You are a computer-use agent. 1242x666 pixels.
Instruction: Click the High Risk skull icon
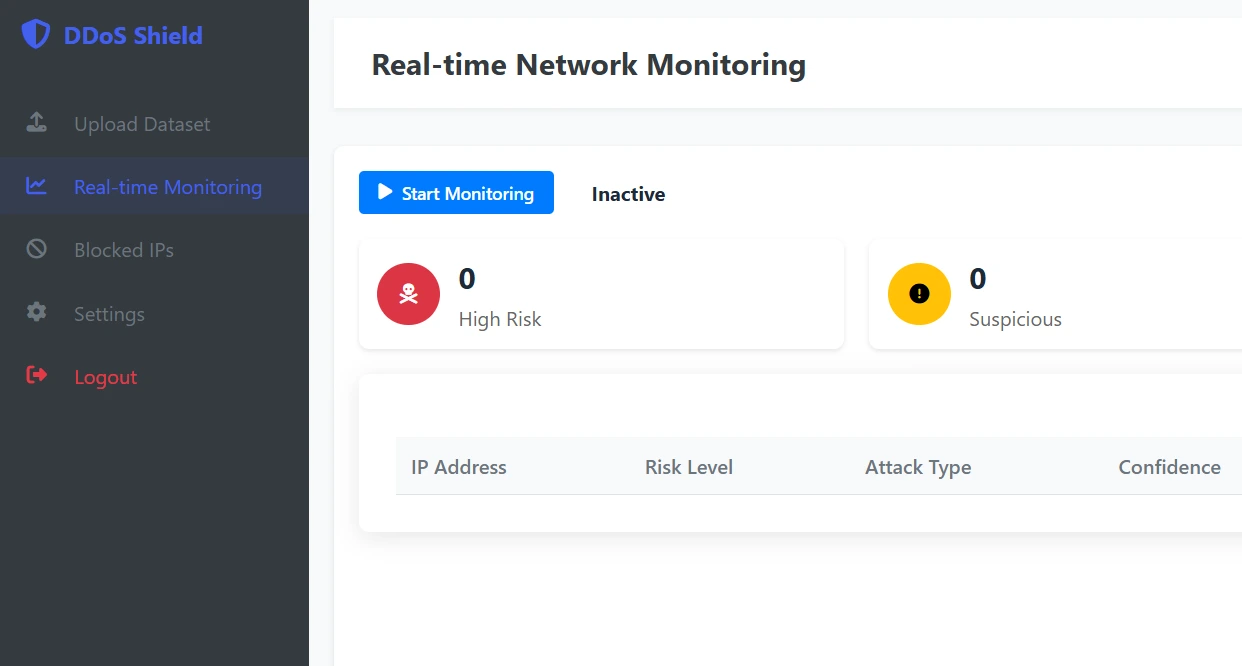pyautogui.click(x=408, y=294)
